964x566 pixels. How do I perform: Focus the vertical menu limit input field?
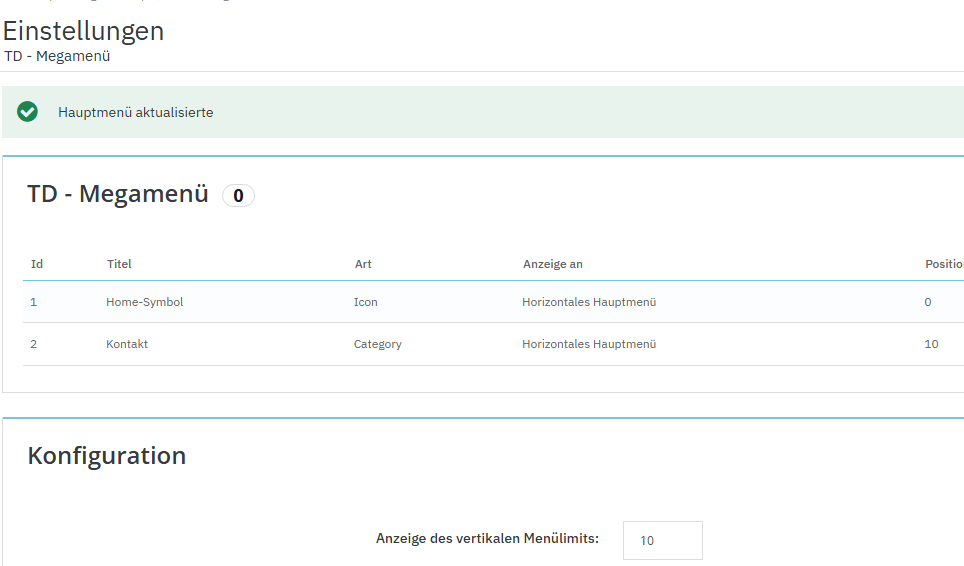[x=663, y=540]
